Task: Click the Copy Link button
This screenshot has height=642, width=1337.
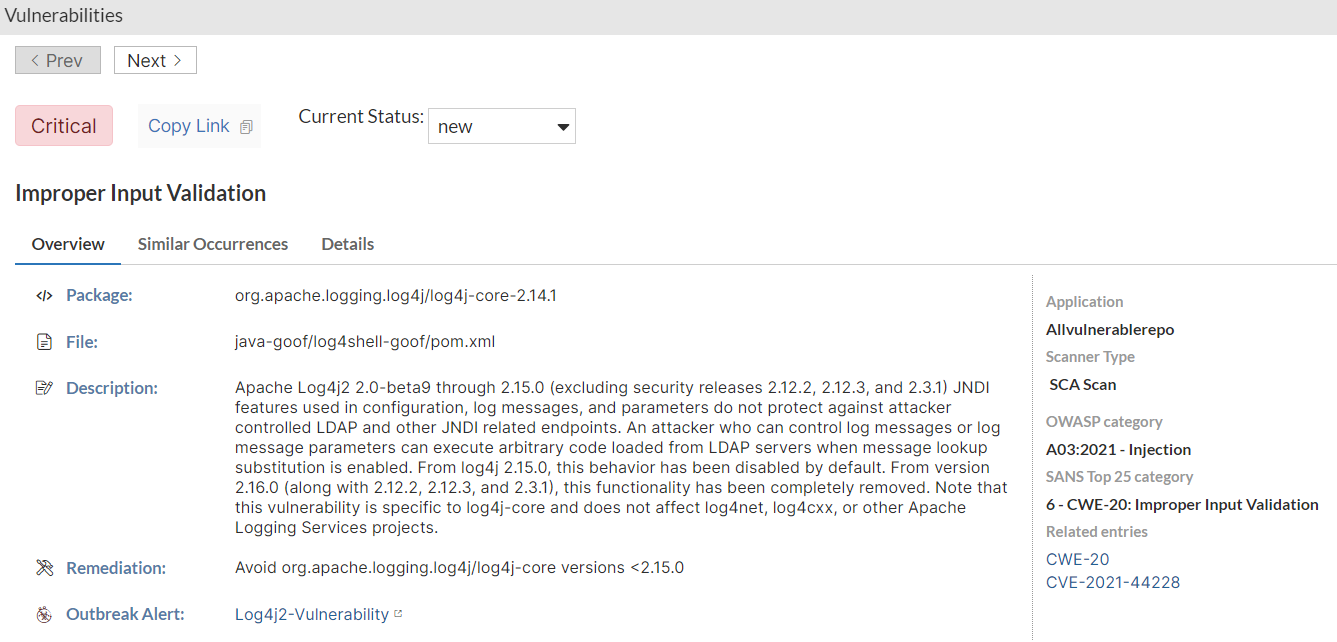Action: [188, 124]
